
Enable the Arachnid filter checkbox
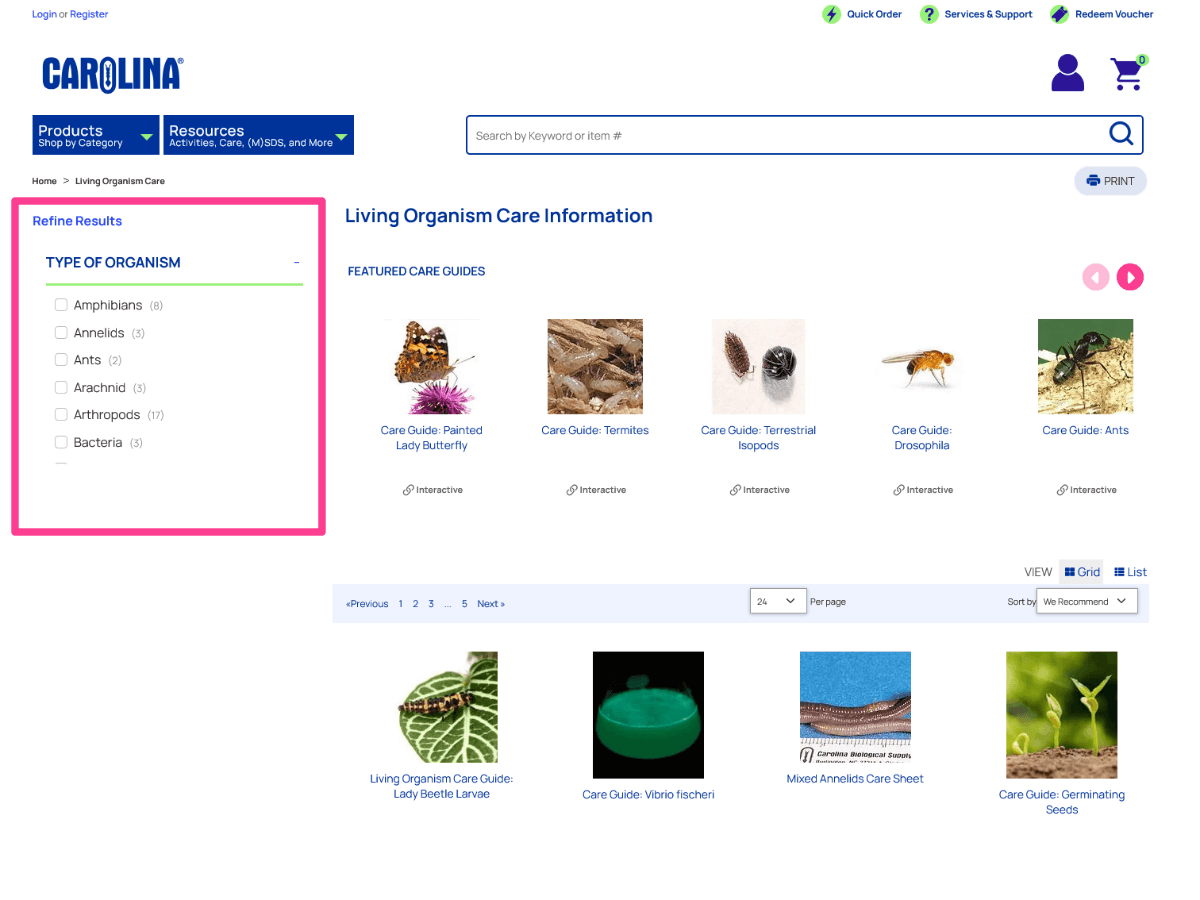click(61, 387)
